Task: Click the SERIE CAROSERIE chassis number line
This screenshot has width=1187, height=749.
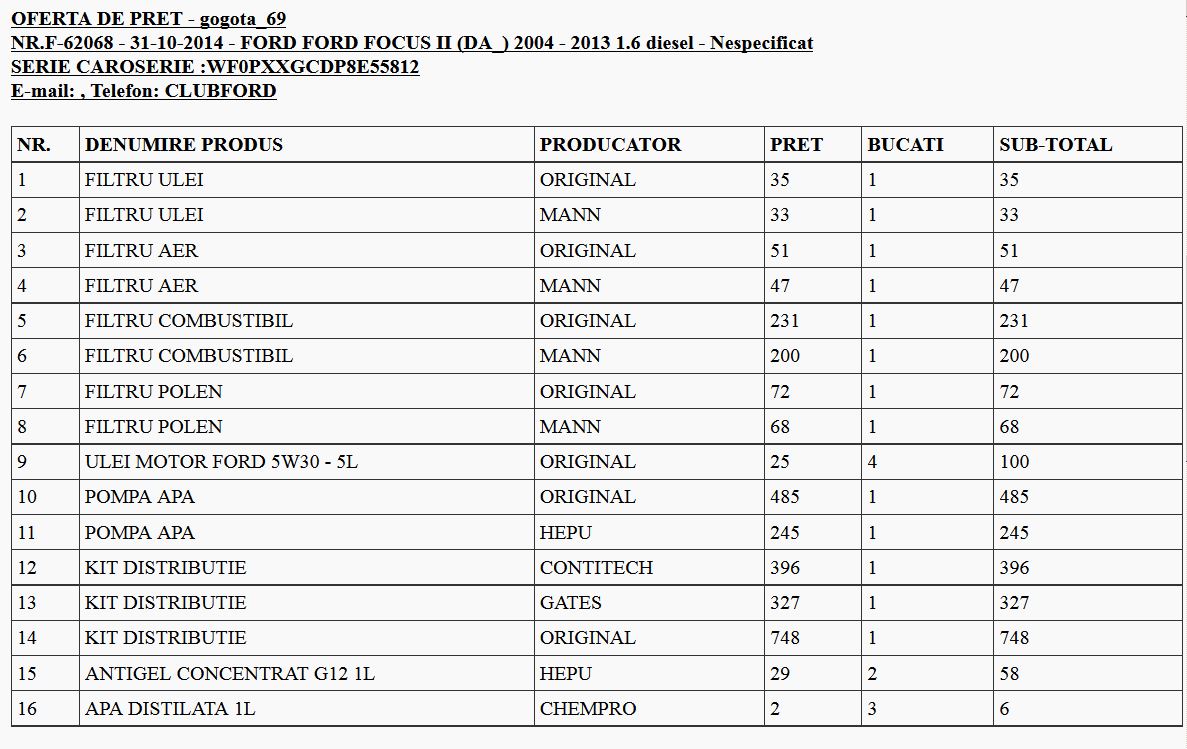Action: tap(215, 67)
